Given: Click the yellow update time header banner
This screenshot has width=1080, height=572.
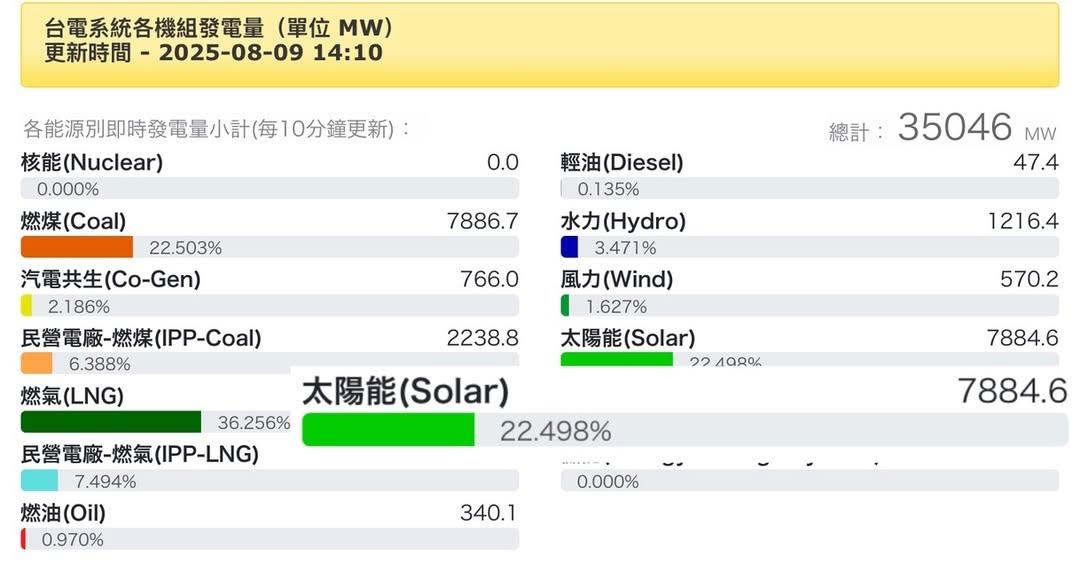Looking at the screenshot, I should [x=540, y=45].
